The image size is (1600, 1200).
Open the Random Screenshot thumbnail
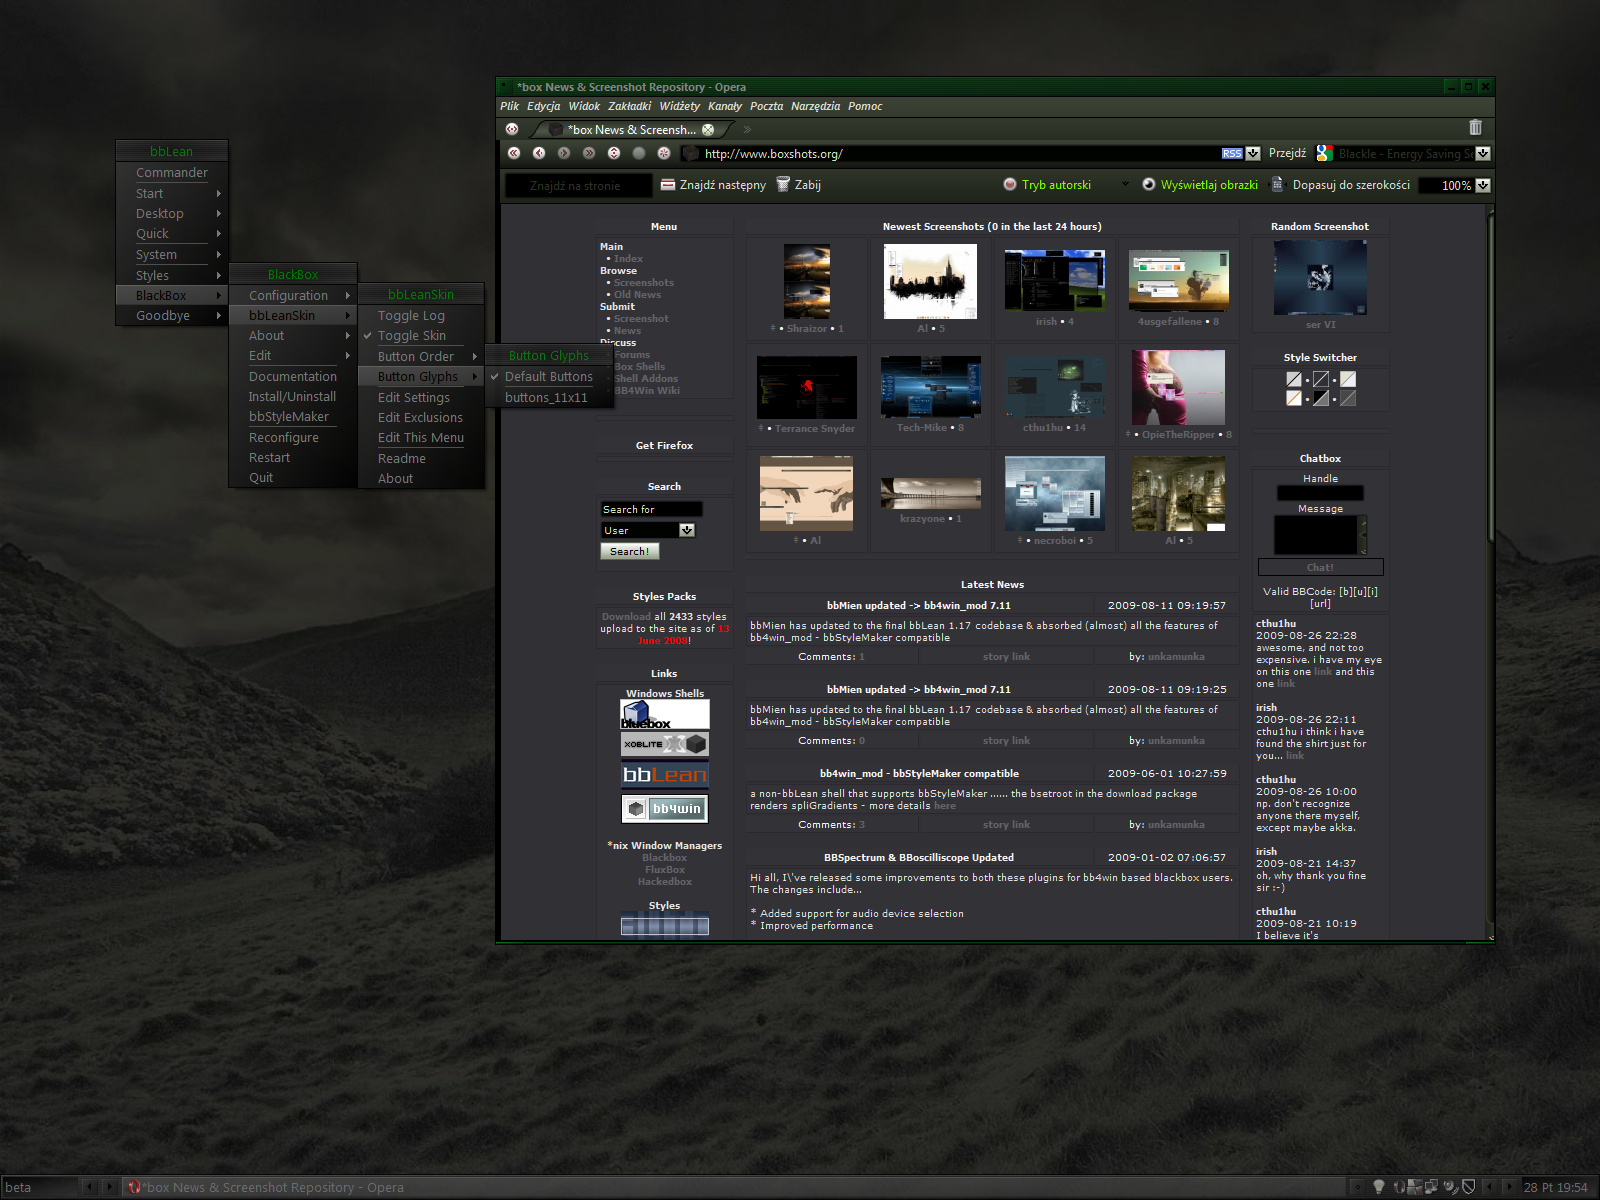point(1320,277)
